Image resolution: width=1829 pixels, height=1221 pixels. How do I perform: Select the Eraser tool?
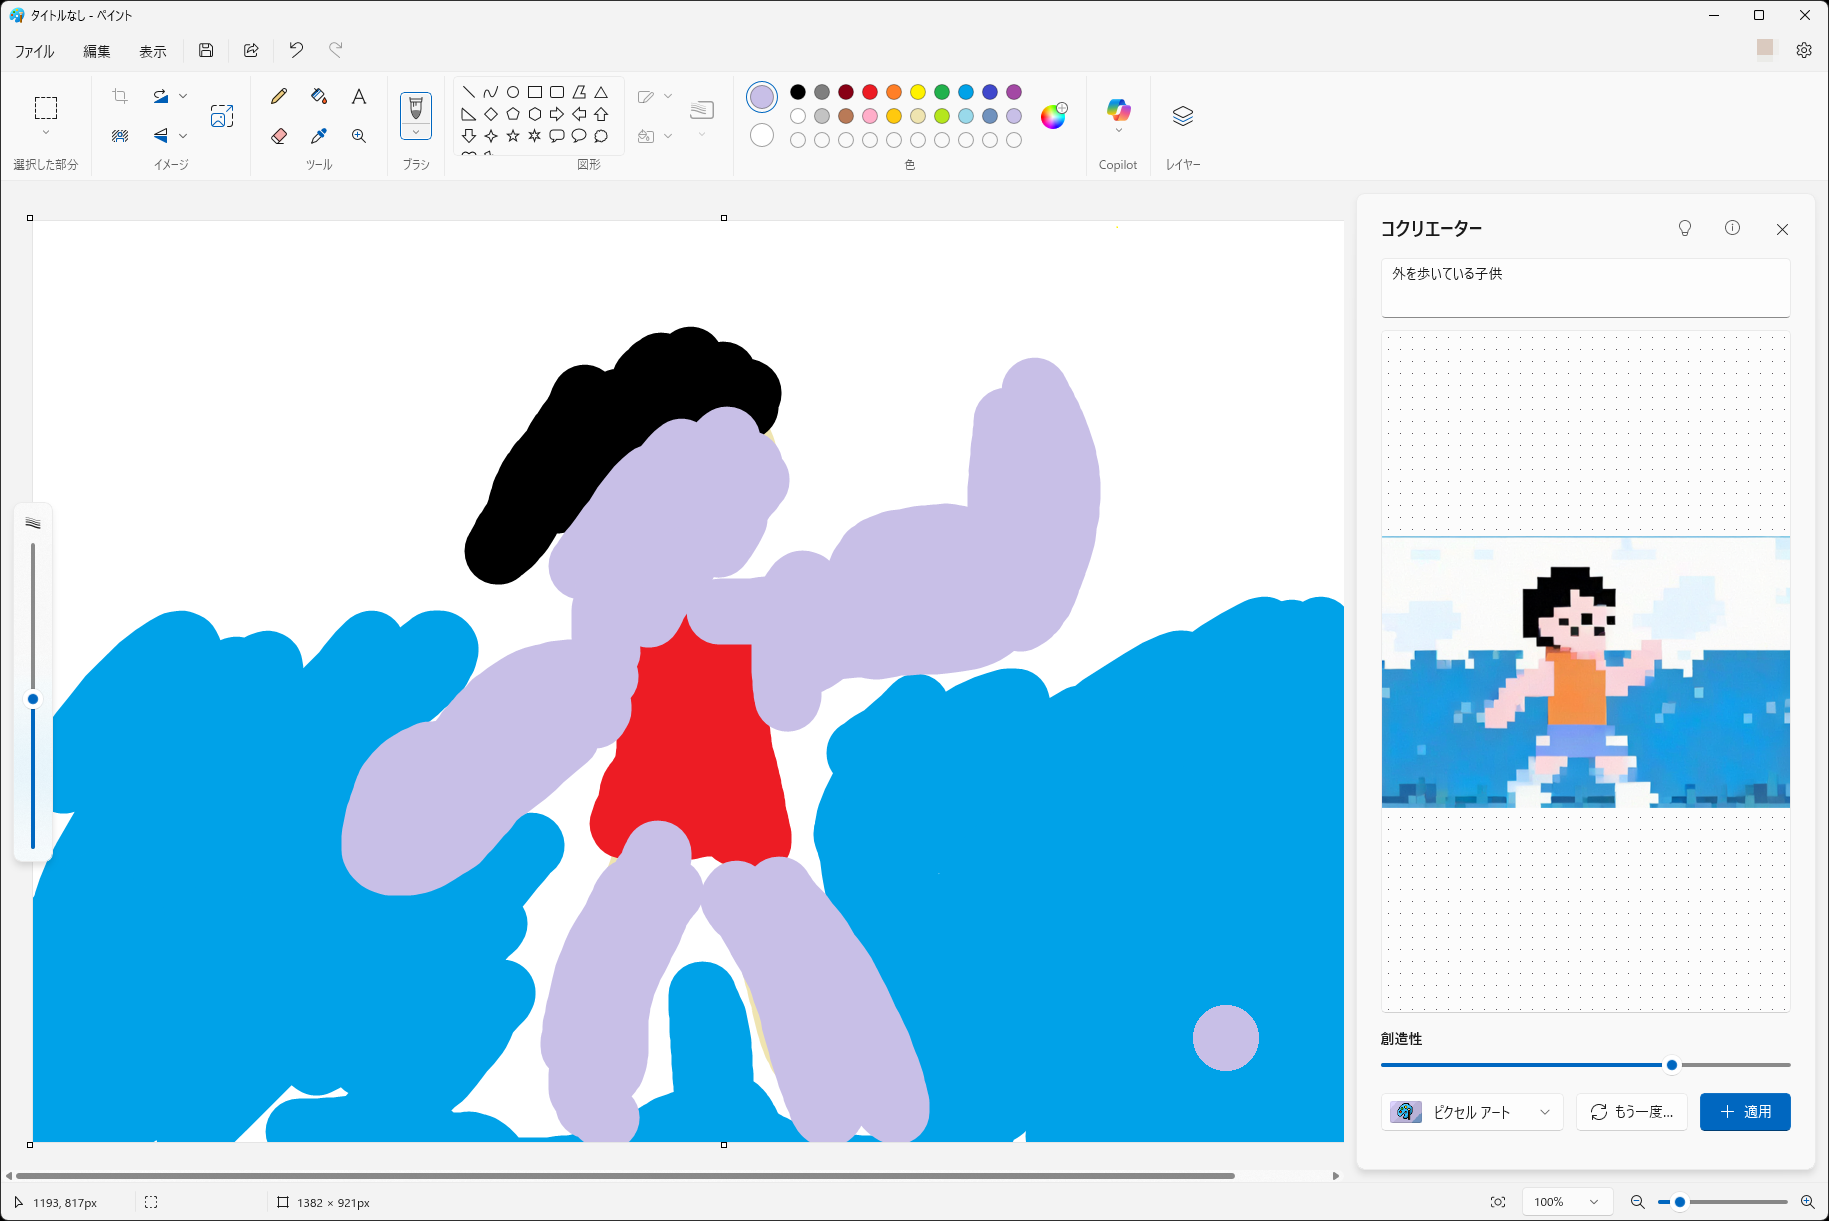coord(279,136)
